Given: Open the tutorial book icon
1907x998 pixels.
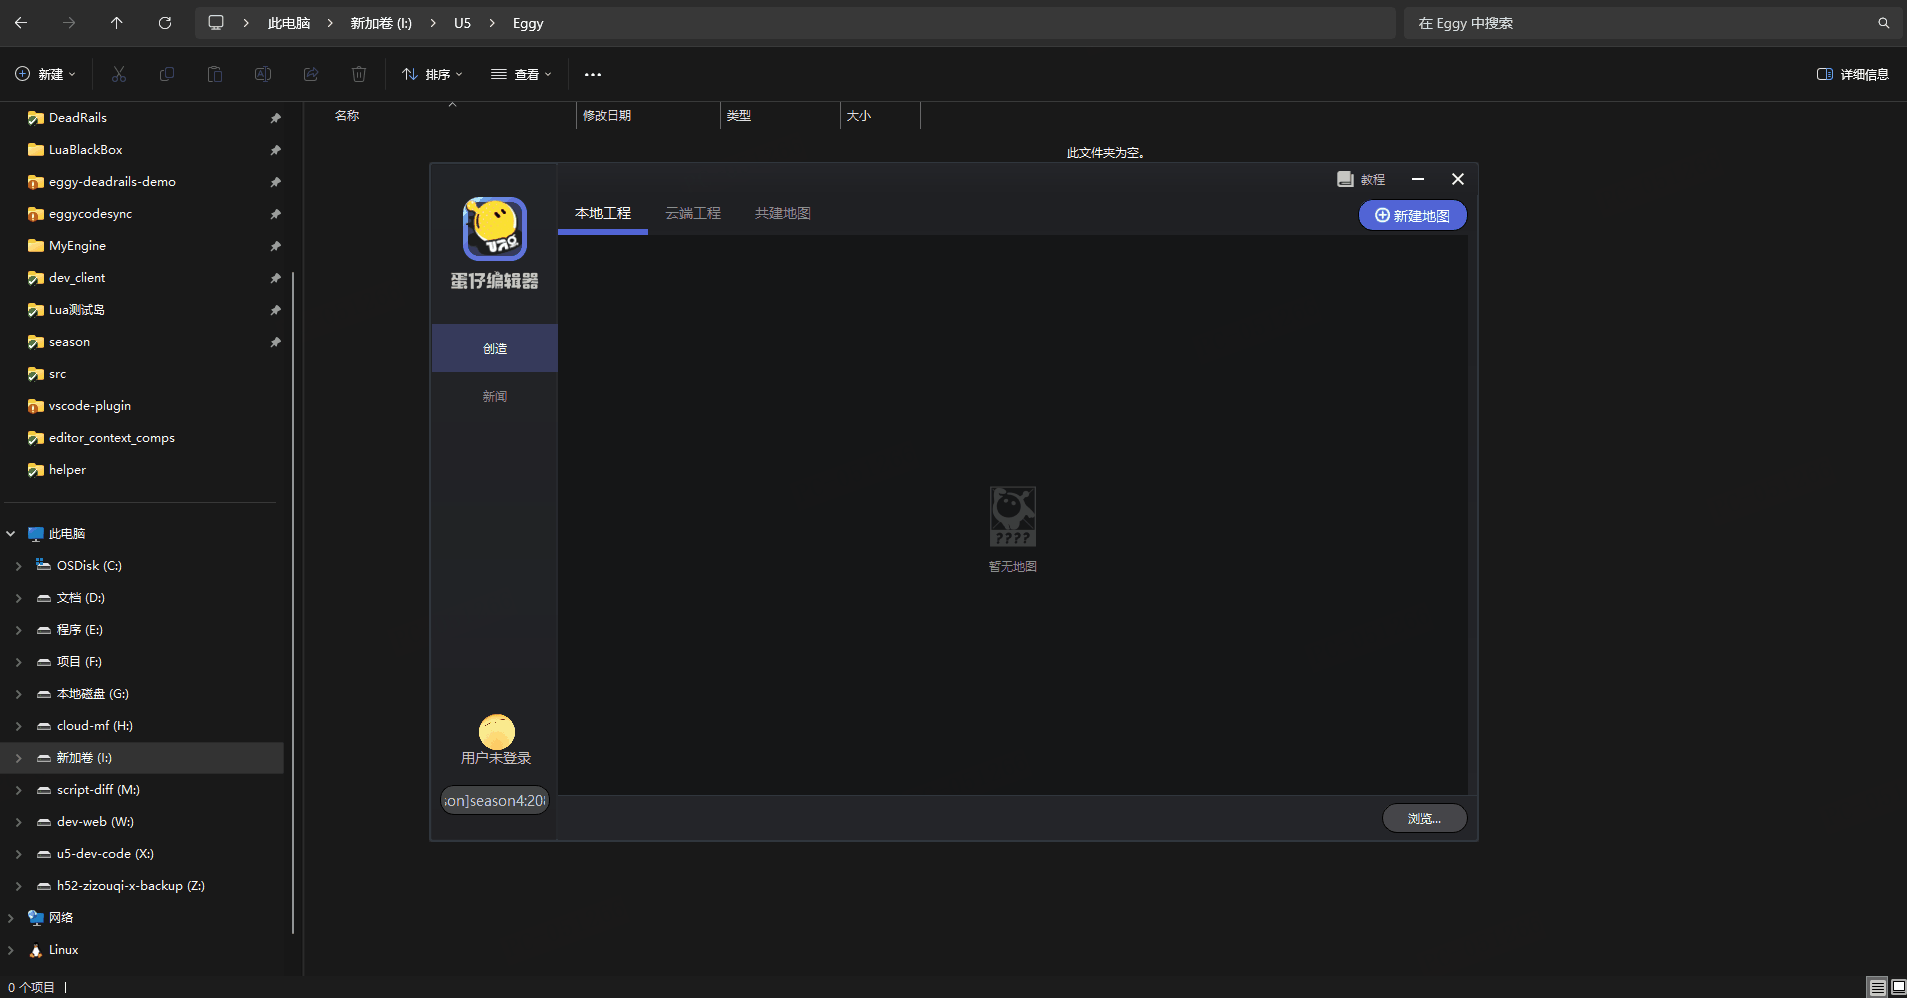Looking at the screenshot, I should point(1345,179).
